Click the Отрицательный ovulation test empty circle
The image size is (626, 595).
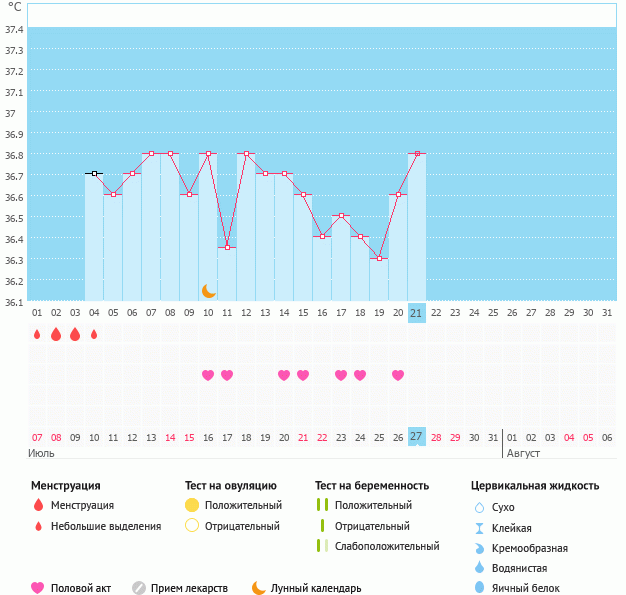pyautogui.click(x=192, y=525)
